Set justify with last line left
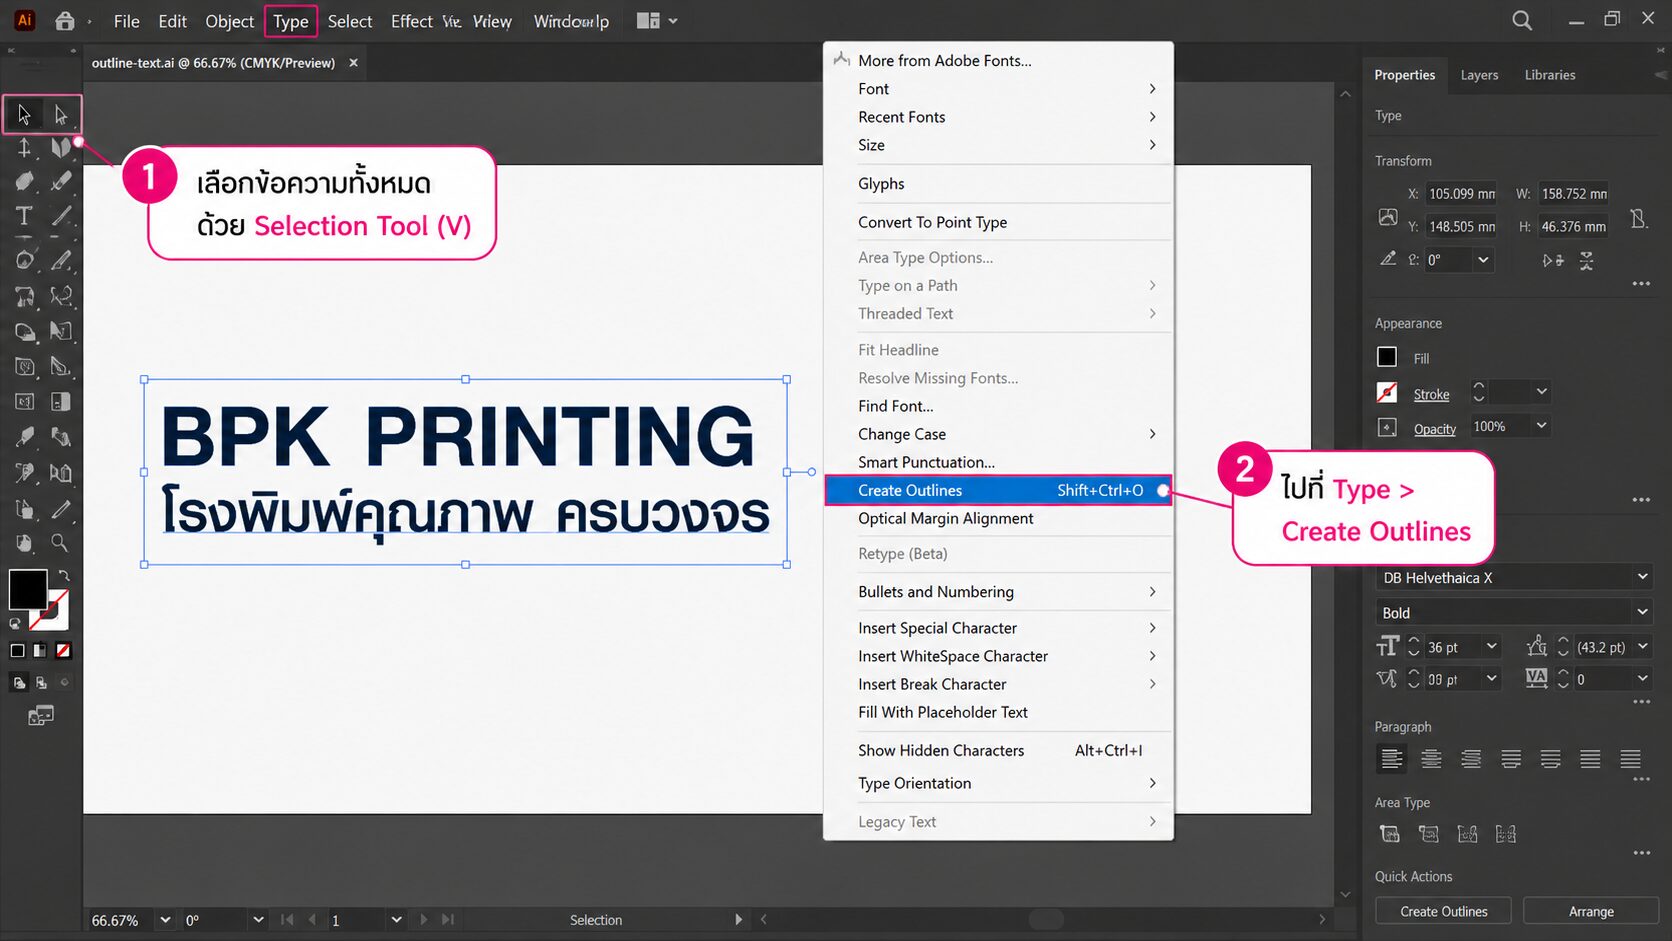 click(1511, 759)
